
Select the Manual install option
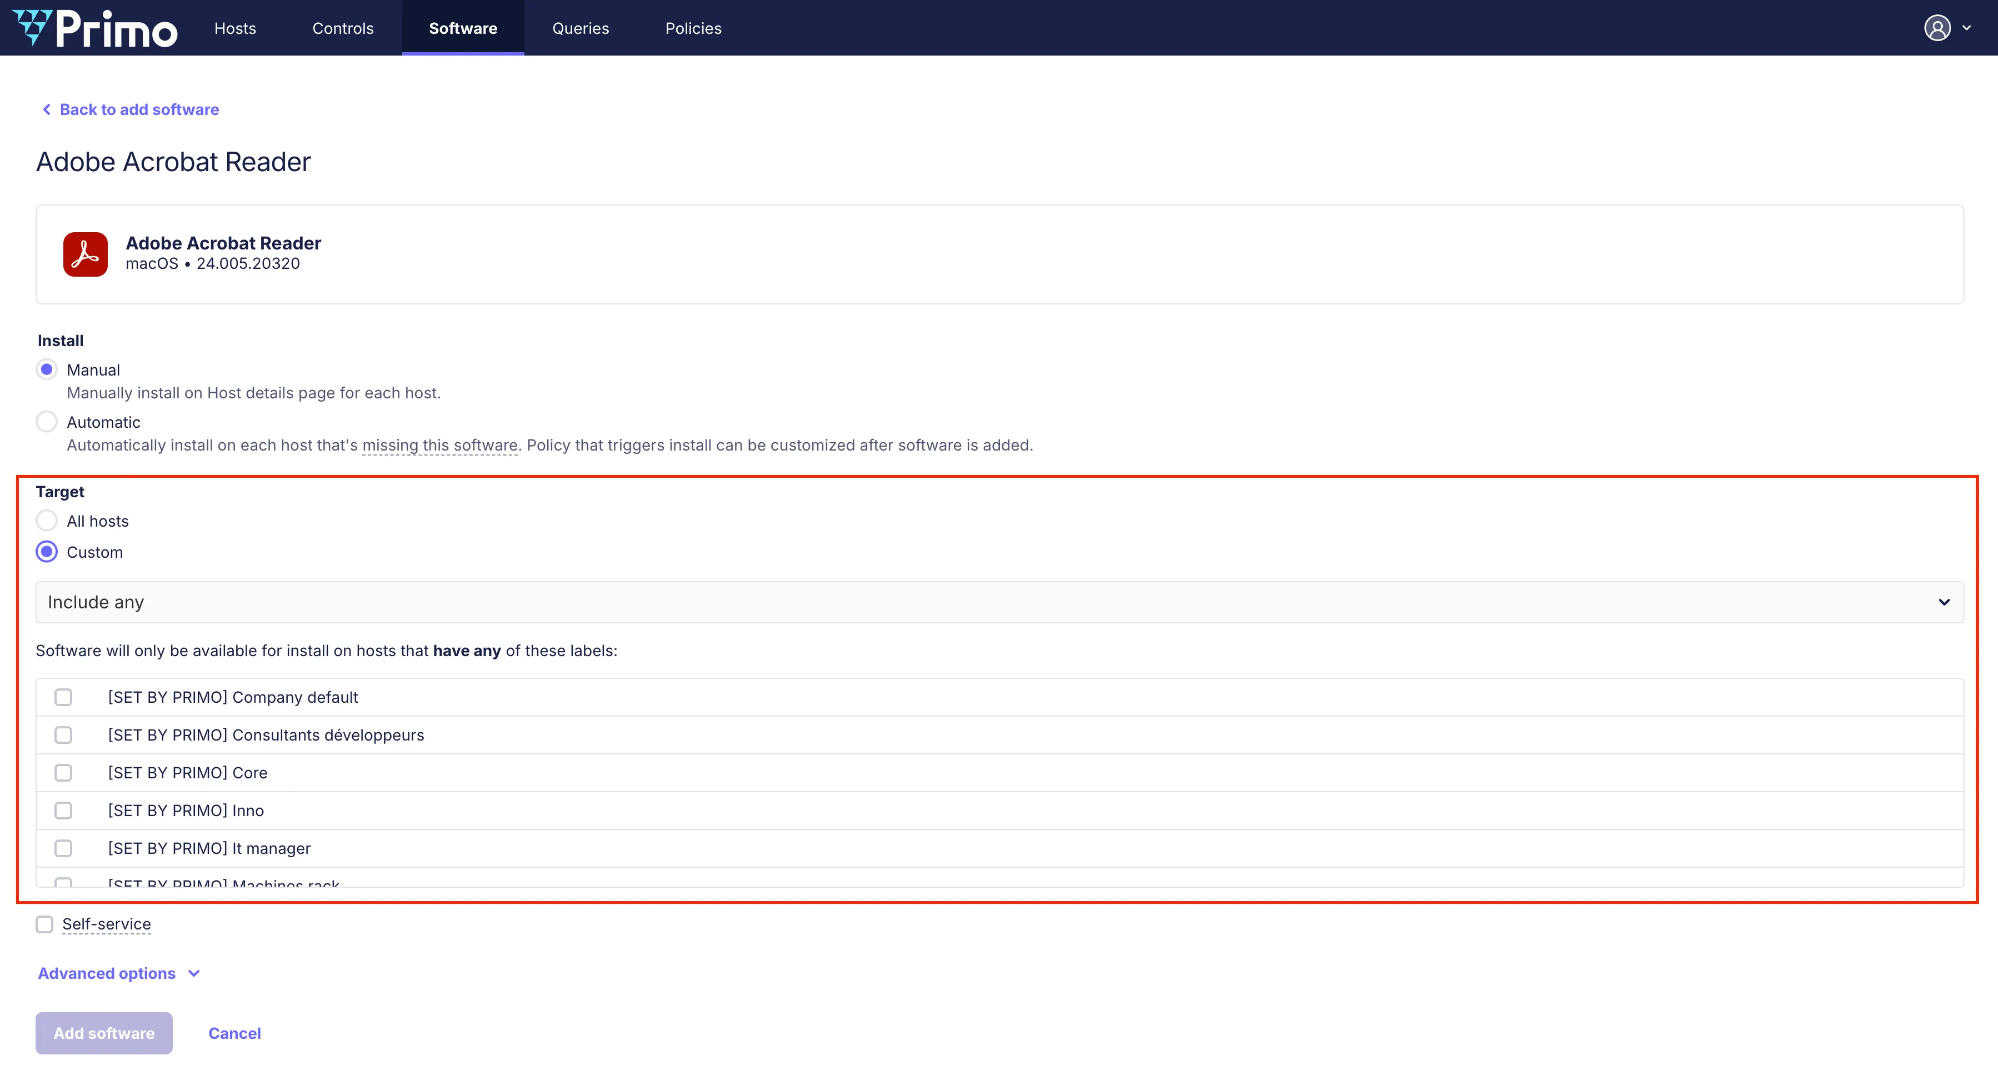47,370
